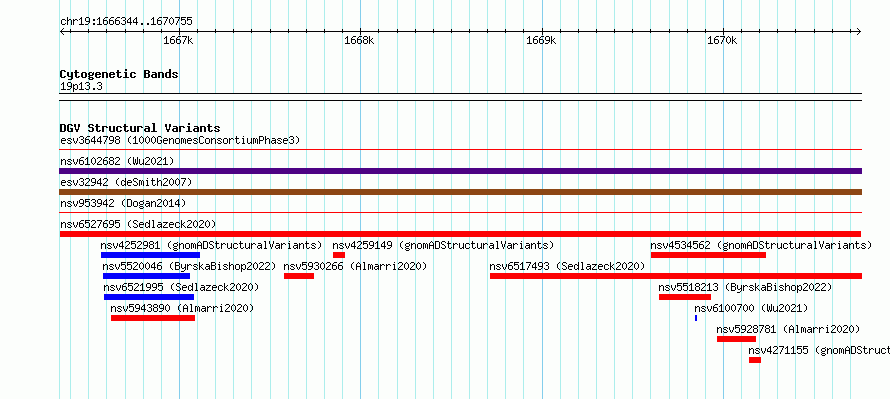Select the blue nsv6521995 Sedlazeck2020 bar

pos(149,297)
